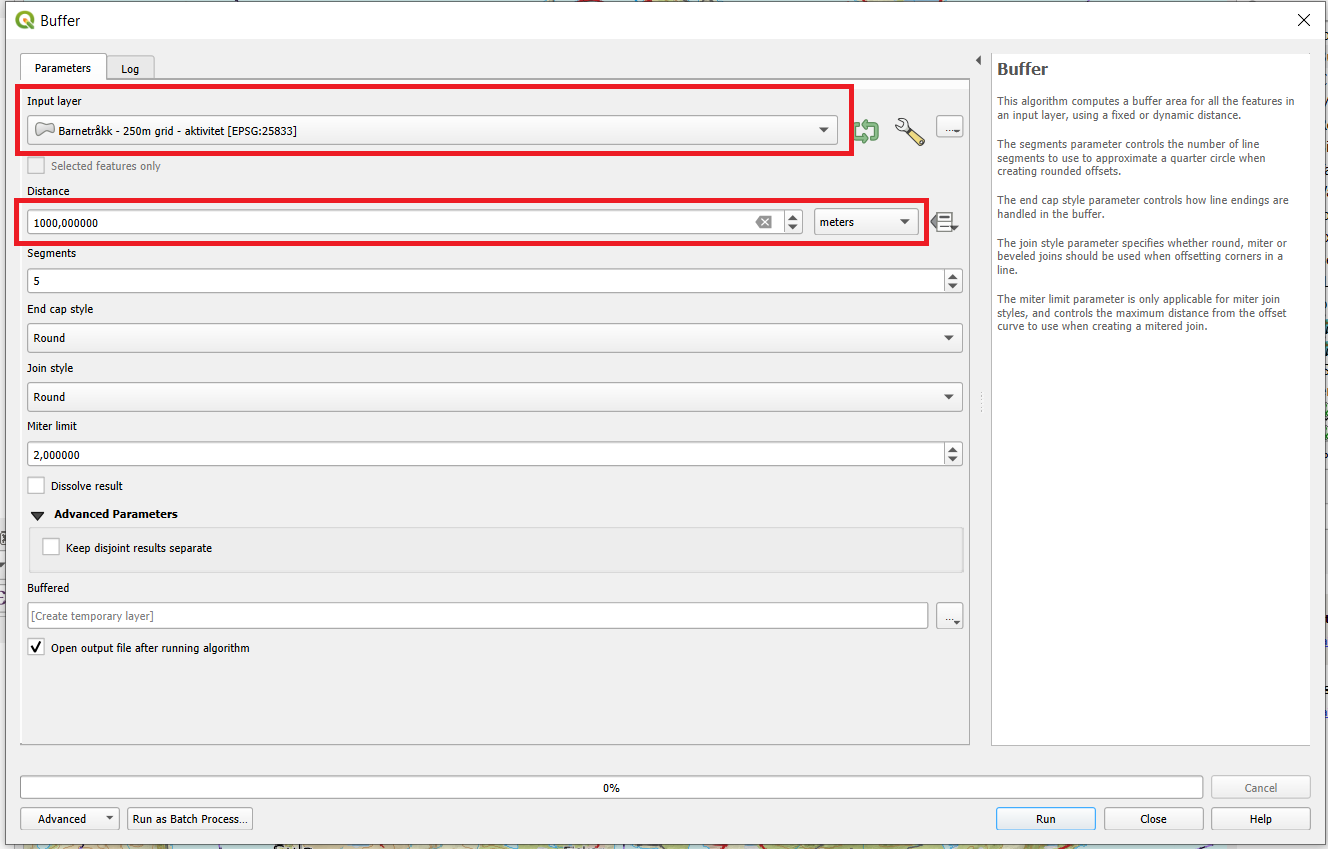1328x849 pixels.
Task: Click the Run button
Action: point(1045,819)
